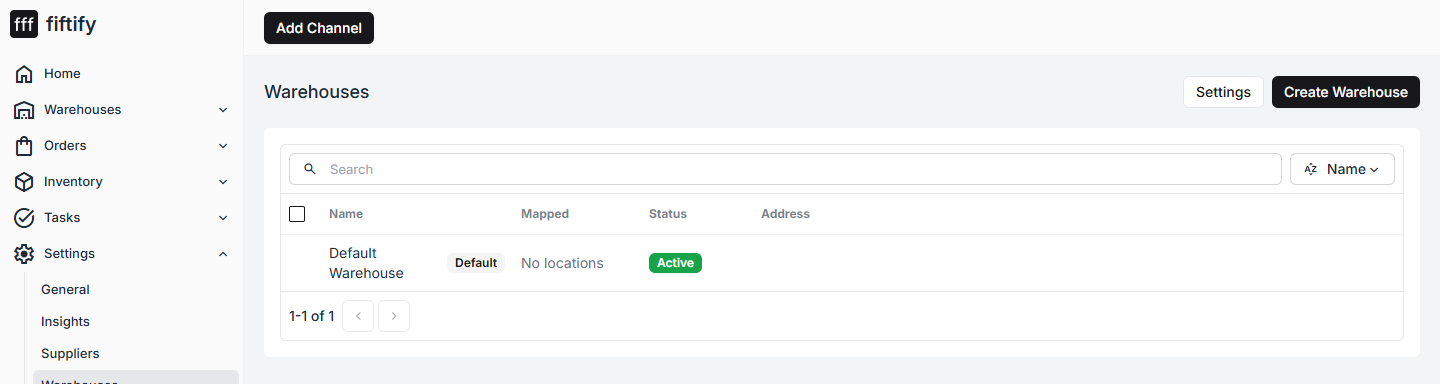Select the Settings menu label in sidebar
1440x384 pixels.
pyautogui.click(x=70, y=254)
